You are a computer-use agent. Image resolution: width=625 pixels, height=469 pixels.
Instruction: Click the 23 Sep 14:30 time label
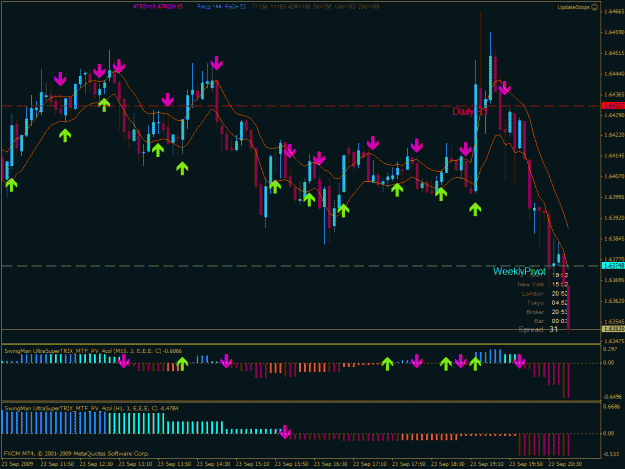[213, 464]
